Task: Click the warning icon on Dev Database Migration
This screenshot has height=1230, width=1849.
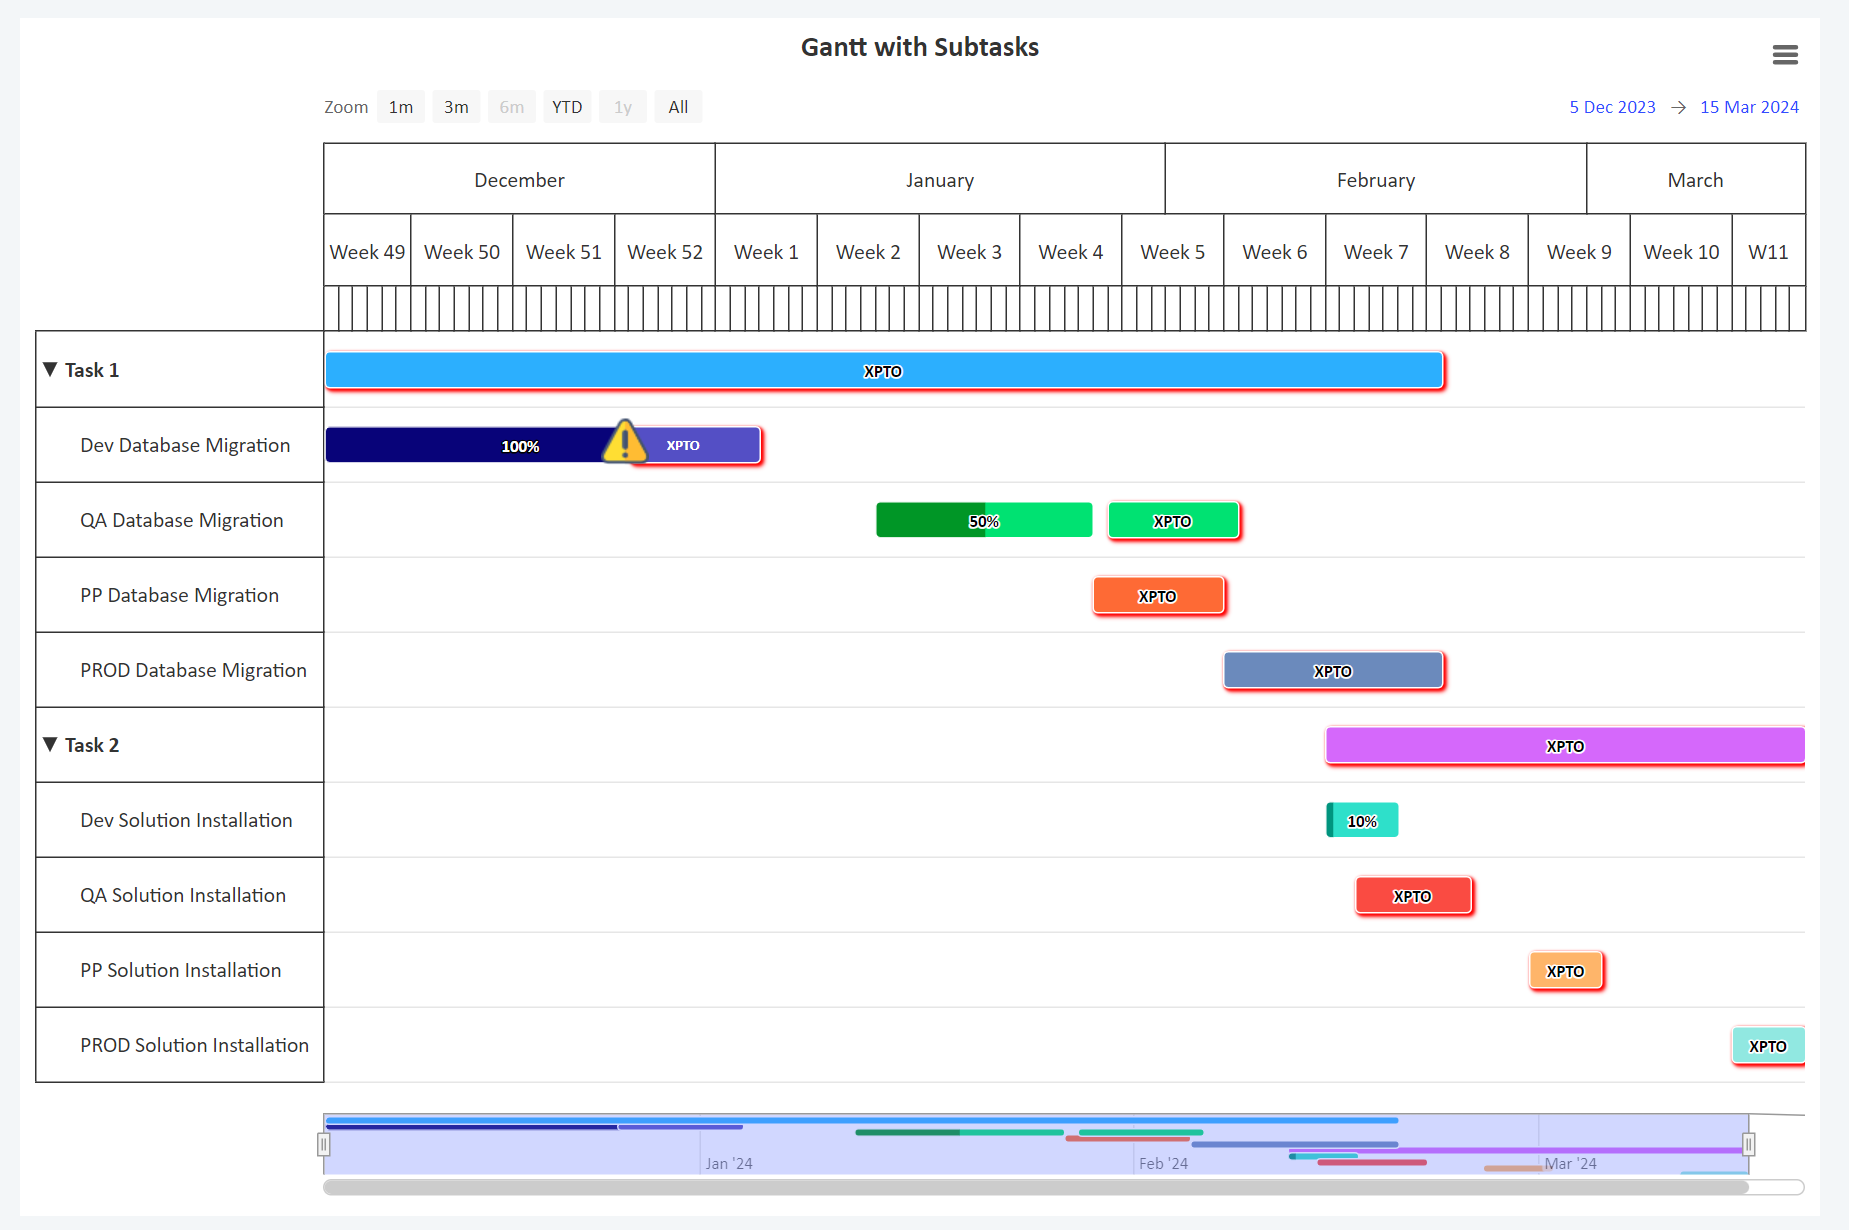Action: click(x=625, y=443)
